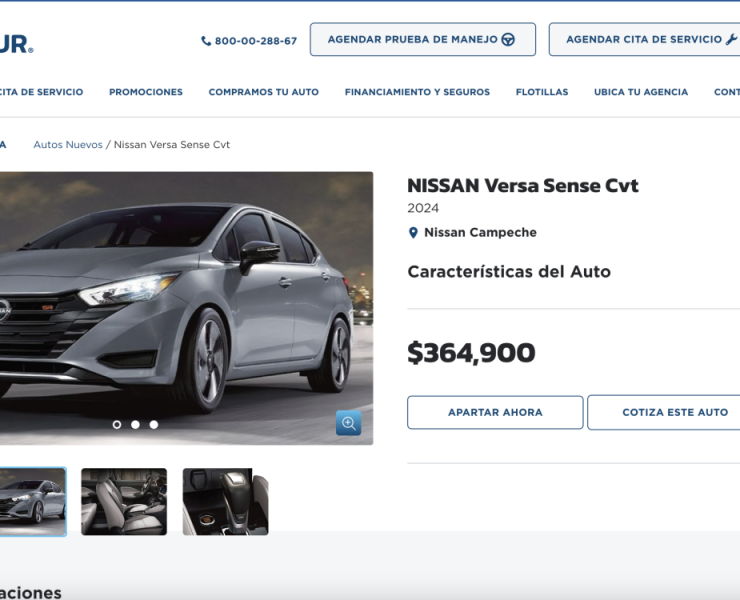Click the wrench icon in service button
The width and height of the screenshot is (740, 600).
[x=731, y=39]
